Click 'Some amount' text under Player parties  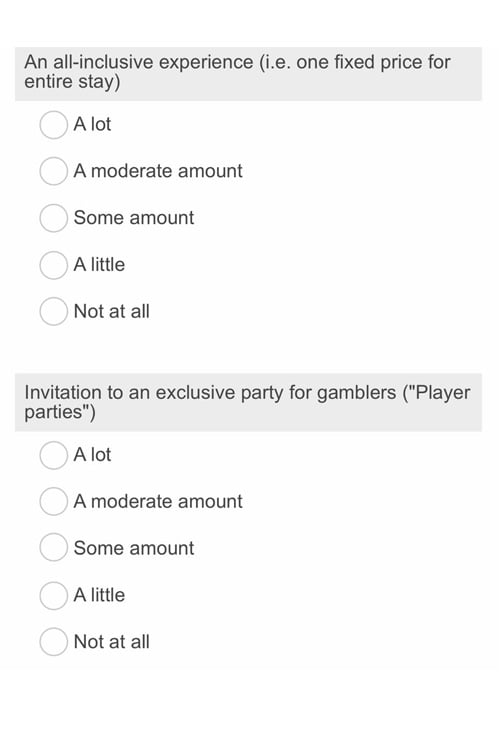[x=134, y=548]
